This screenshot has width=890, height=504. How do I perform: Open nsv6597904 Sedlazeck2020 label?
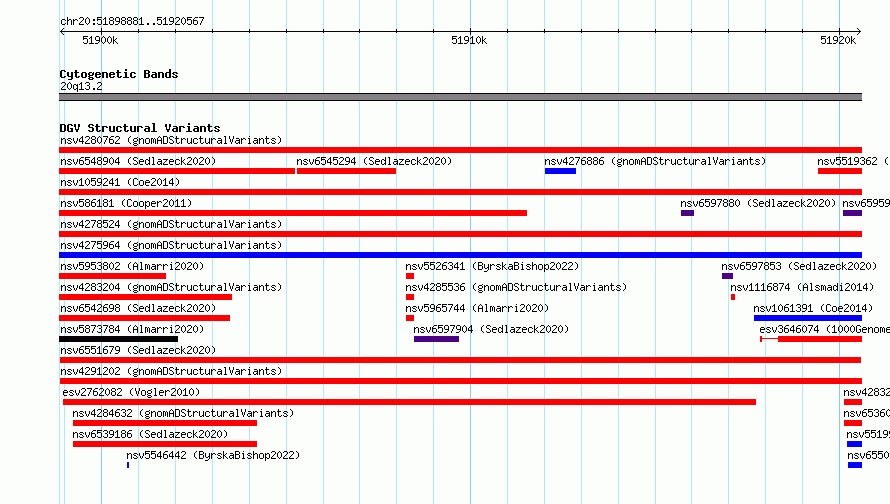491,329
